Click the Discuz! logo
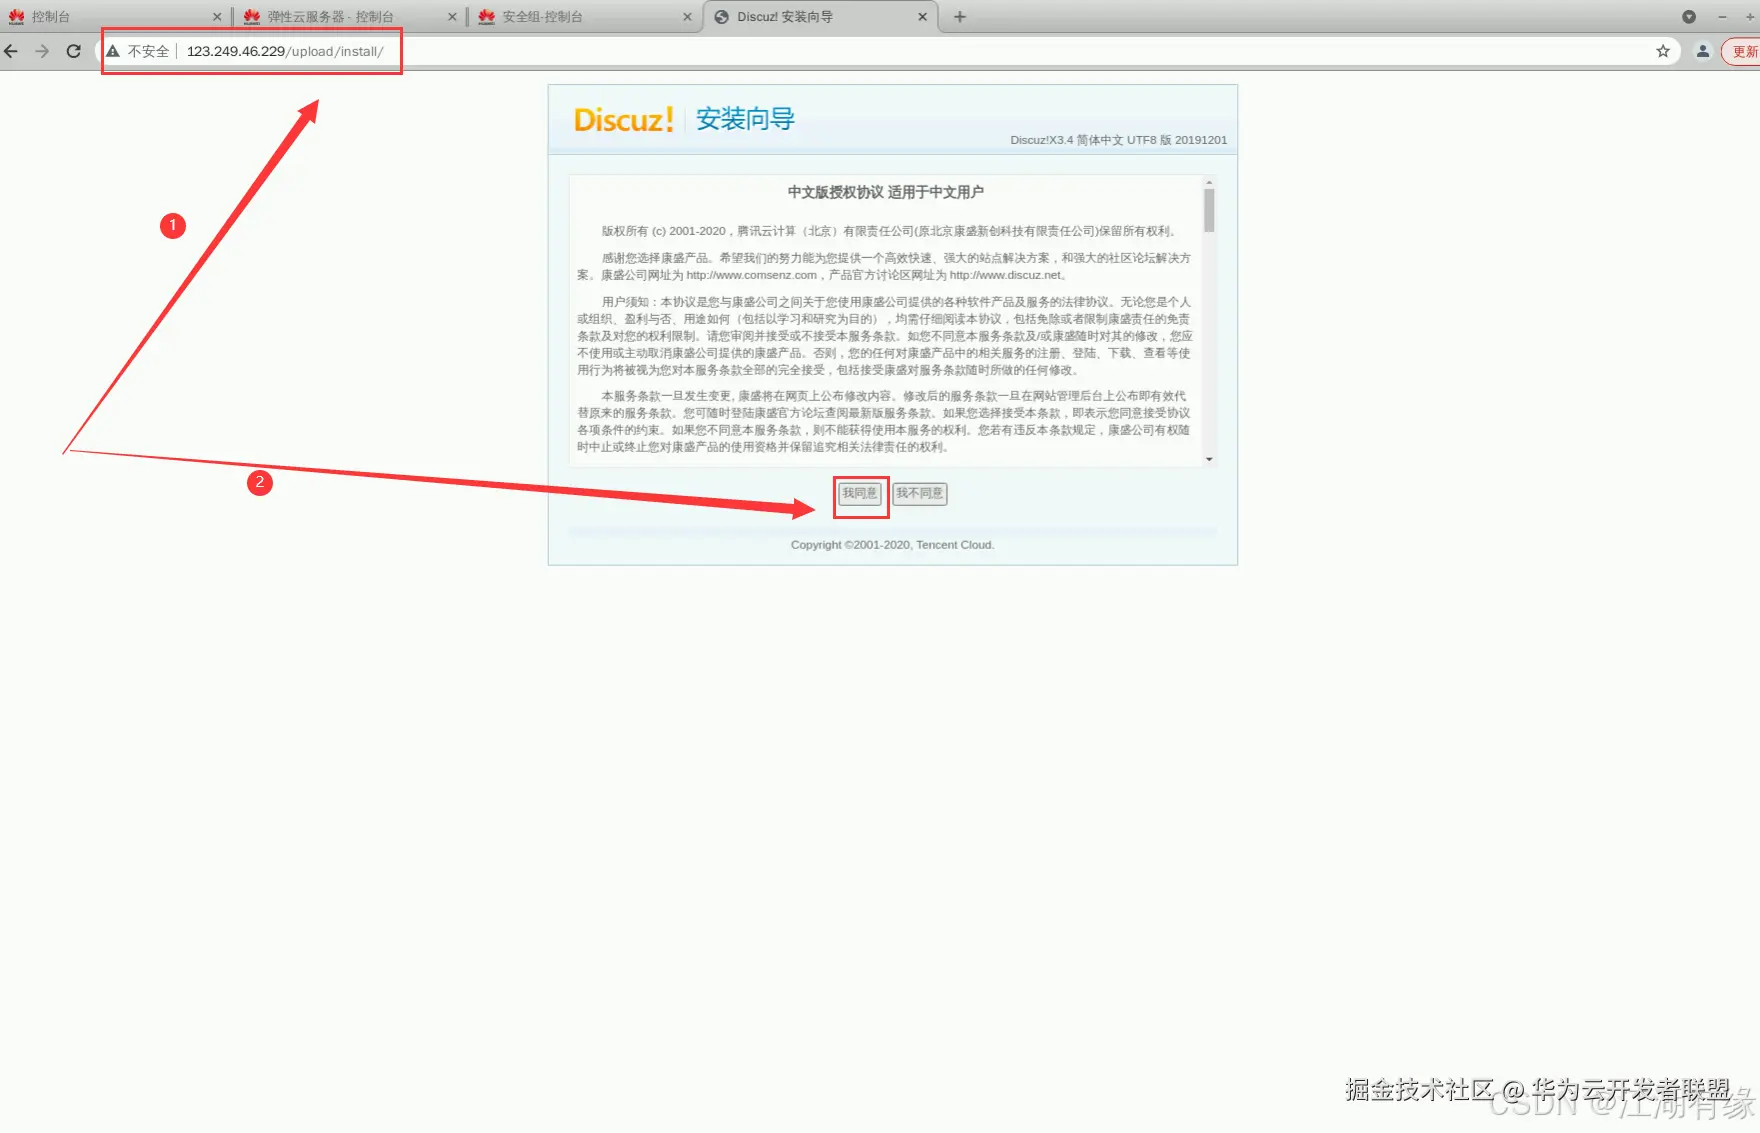This screenshot has width=1760, height=1133. coord(624,120)
